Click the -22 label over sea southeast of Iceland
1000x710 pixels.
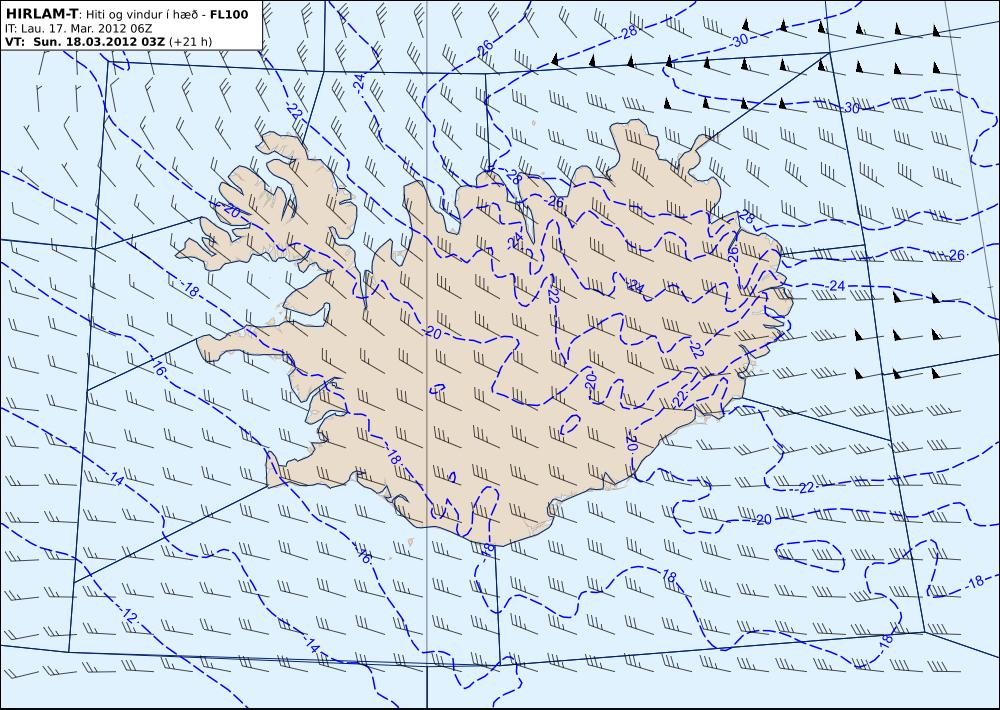pyautogui.click(x=805, y=487)
